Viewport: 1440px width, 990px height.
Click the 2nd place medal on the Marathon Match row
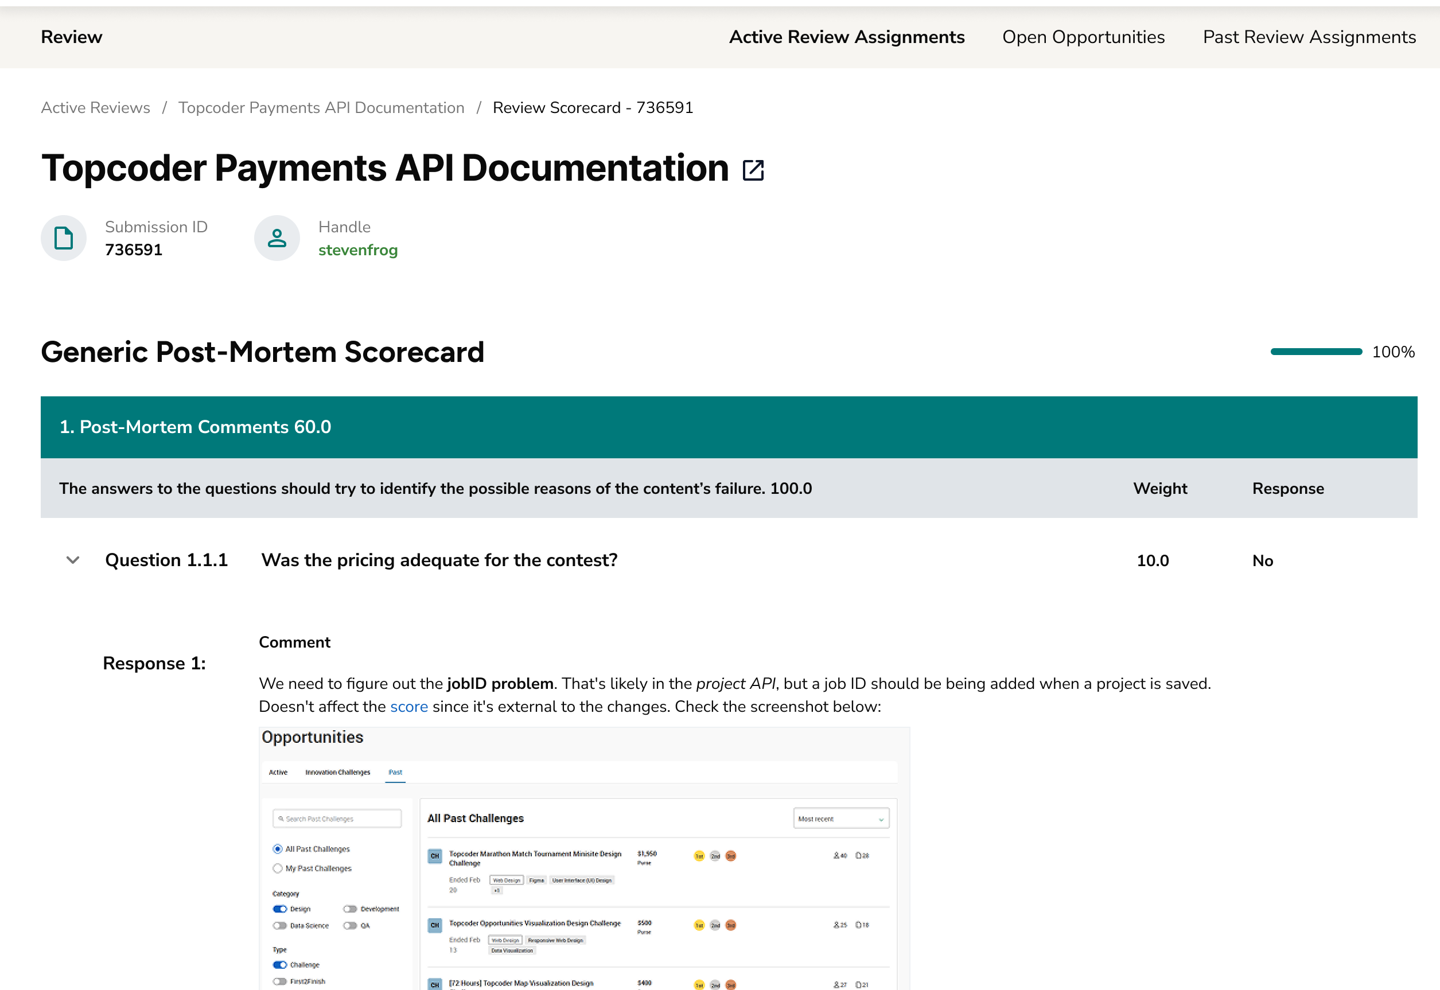point(715,856)
